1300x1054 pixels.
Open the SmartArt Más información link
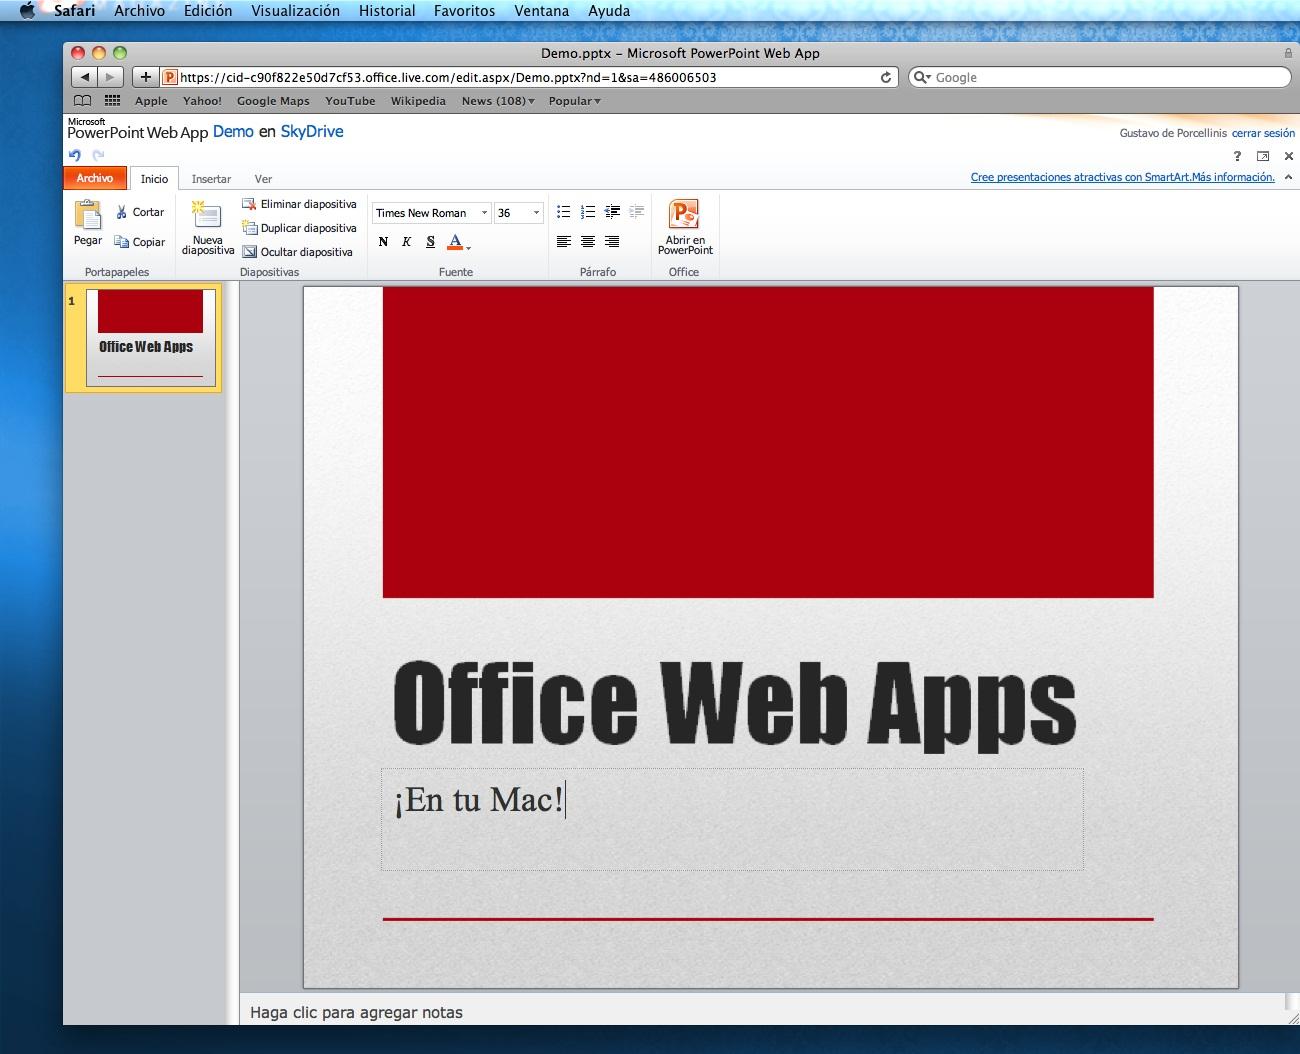click(1123, 177)
